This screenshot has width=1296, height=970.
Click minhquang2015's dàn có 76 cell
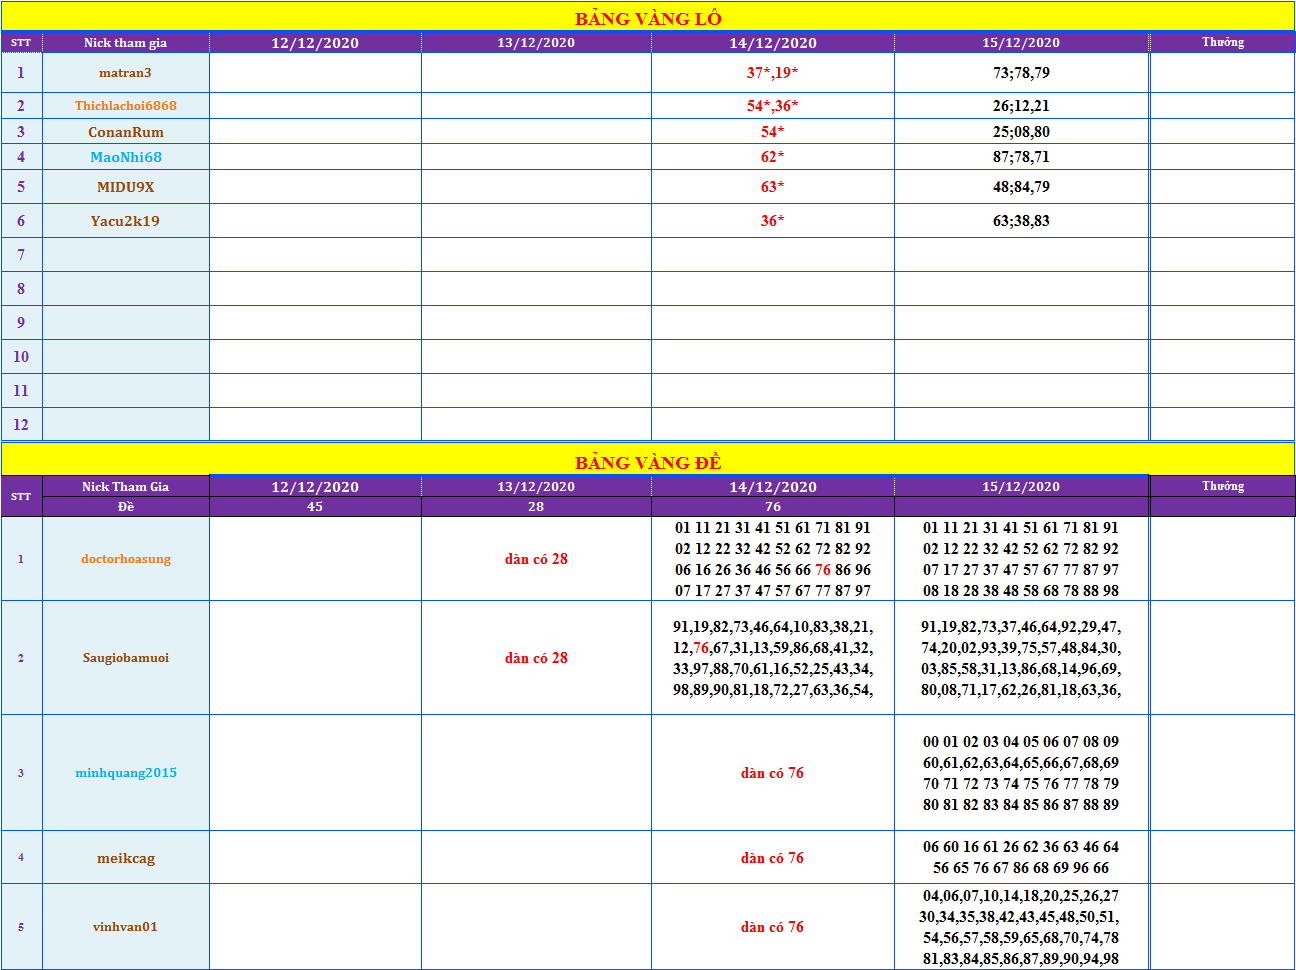(772, 773)
